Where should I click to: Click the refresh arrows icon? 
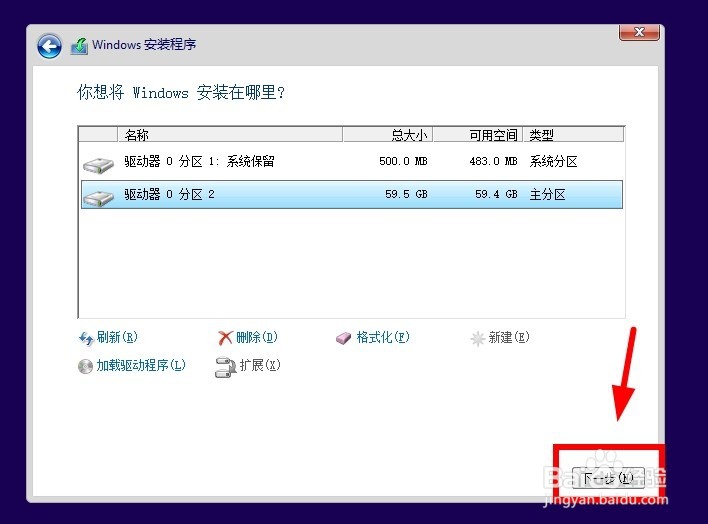click(x=86, y=338)
